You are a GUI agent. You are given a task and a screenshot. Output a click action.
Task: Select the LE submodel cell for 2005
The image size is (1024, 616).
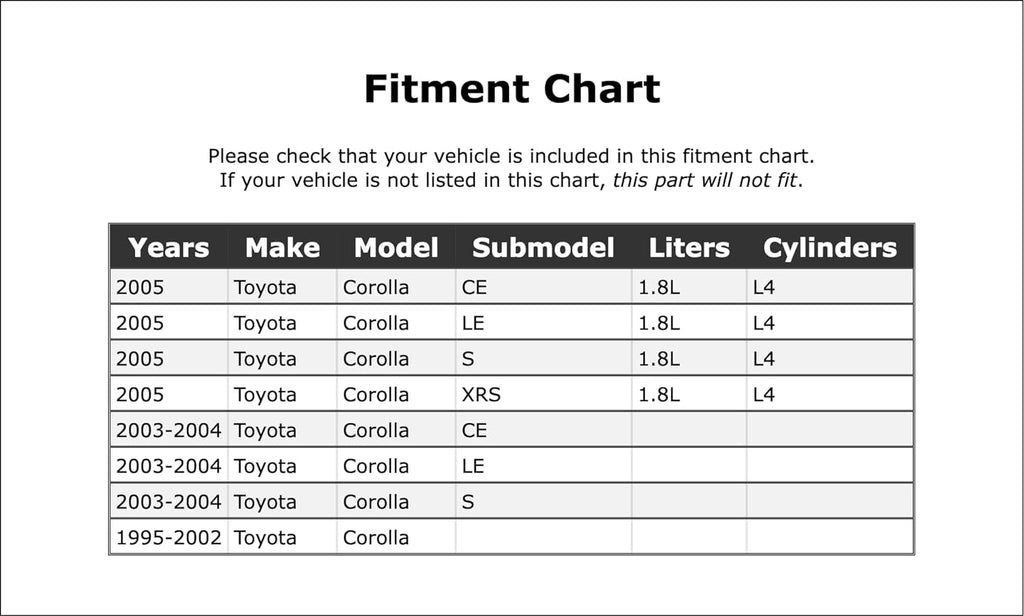tap(474, 324)
